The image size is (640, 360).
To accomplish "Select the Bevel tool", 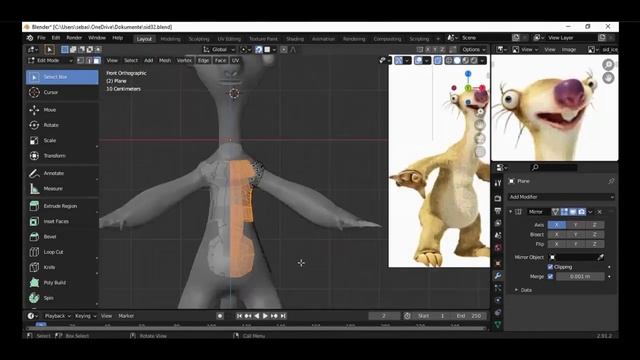I will pos(62,237).
